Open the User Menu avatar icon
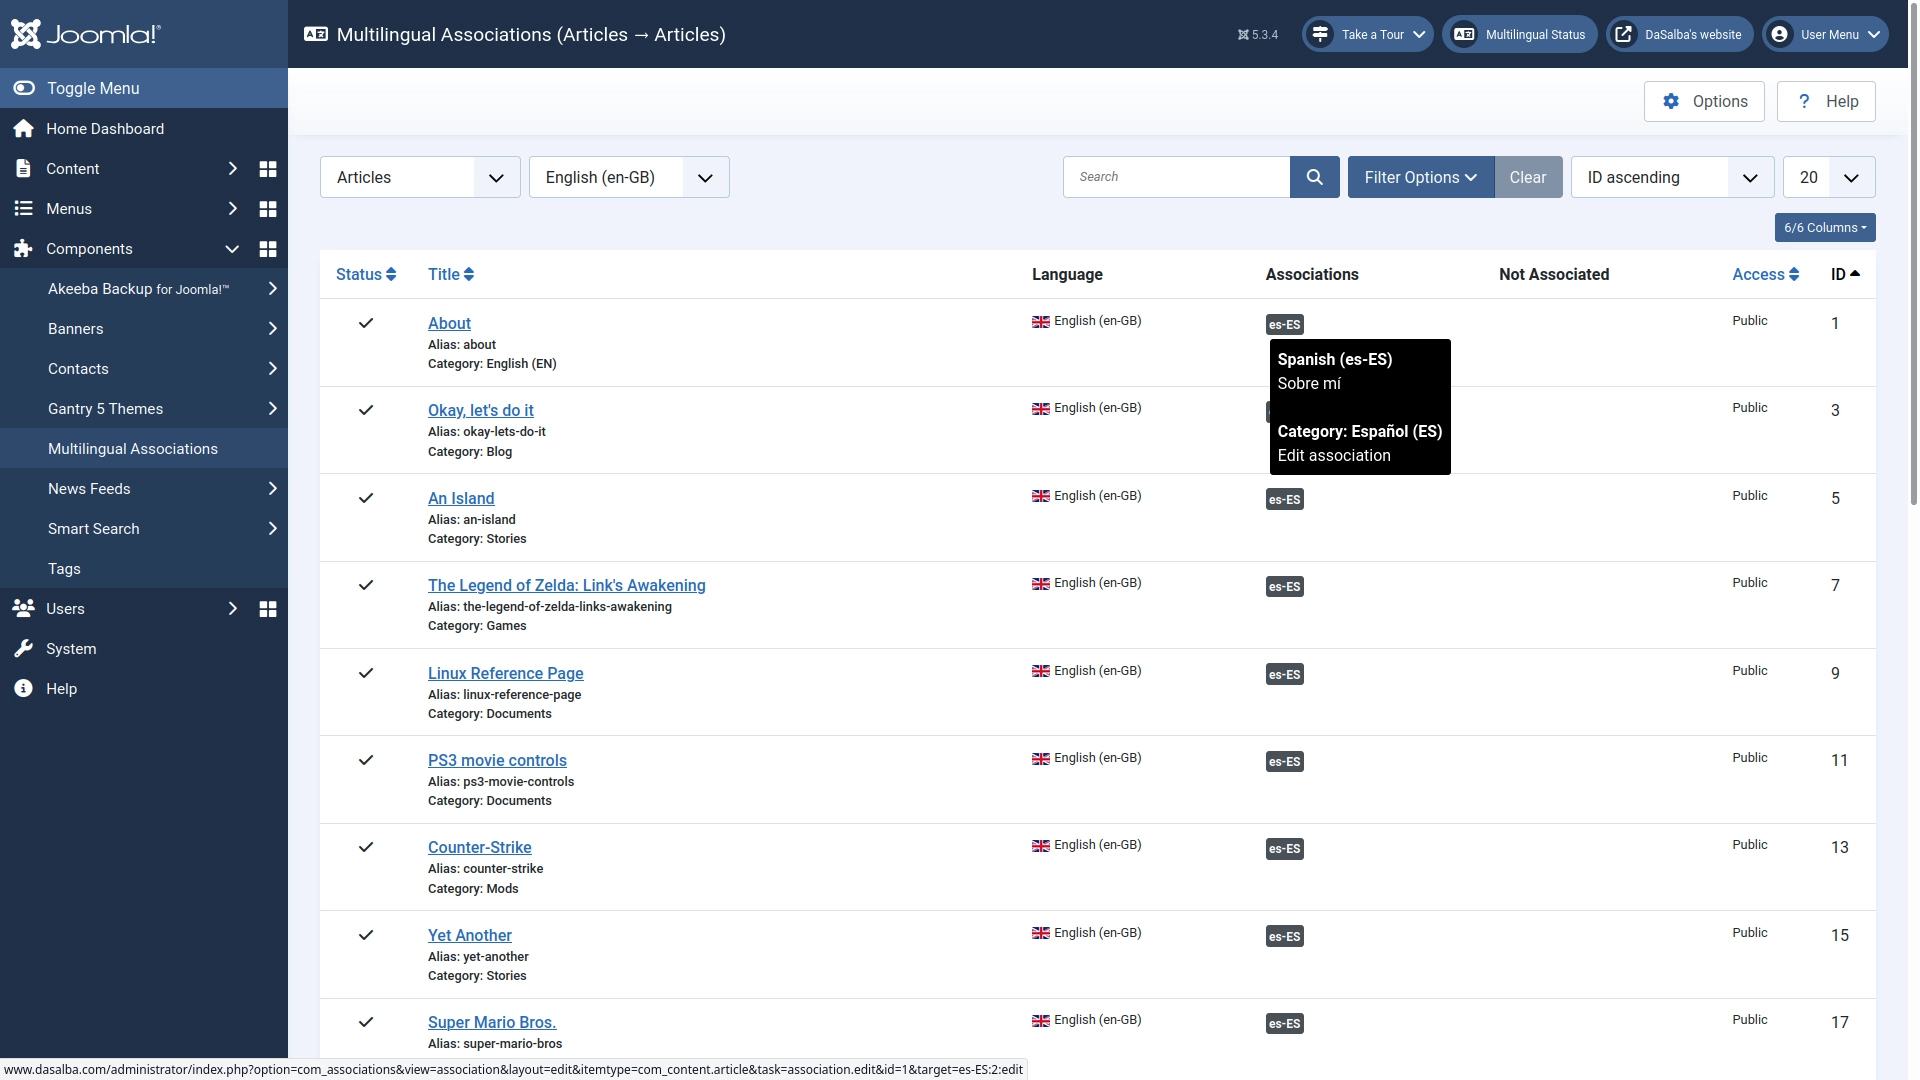Image resolution: width=1920 pixels, height=1080 pixels. (x=1781, y=33)
